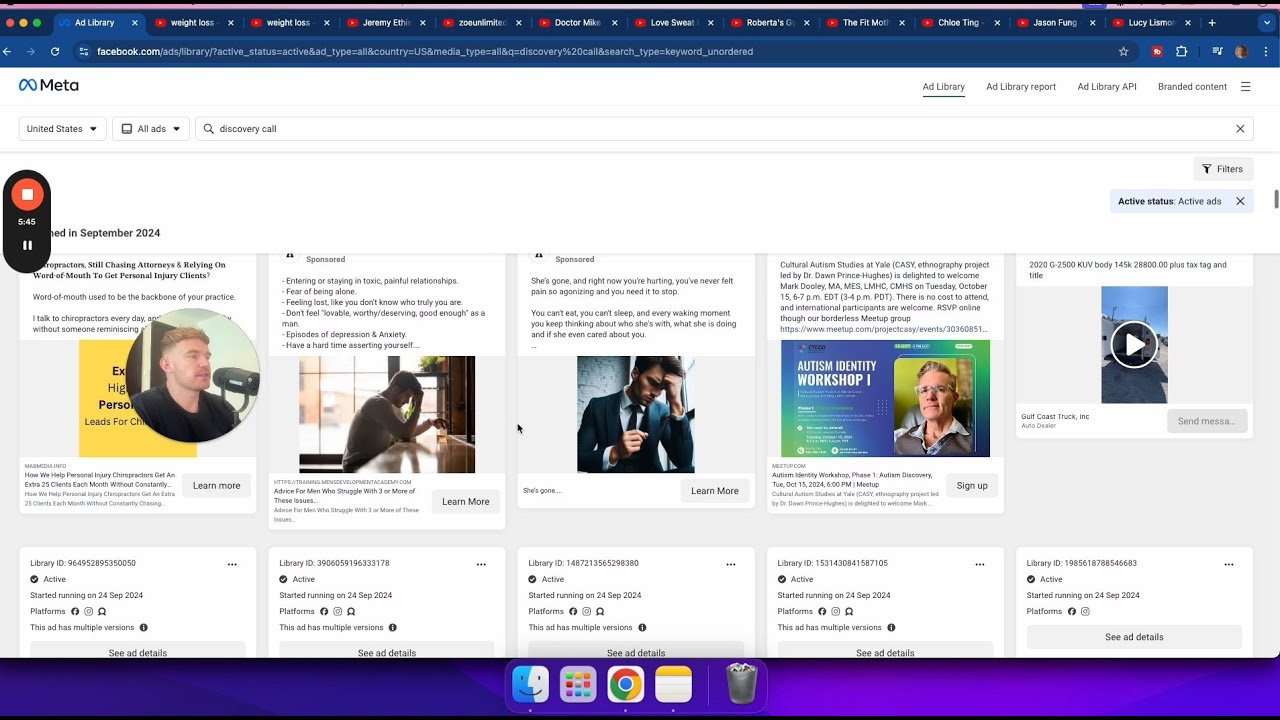Open the meetup.com projectcasy link

click(884, 329)
